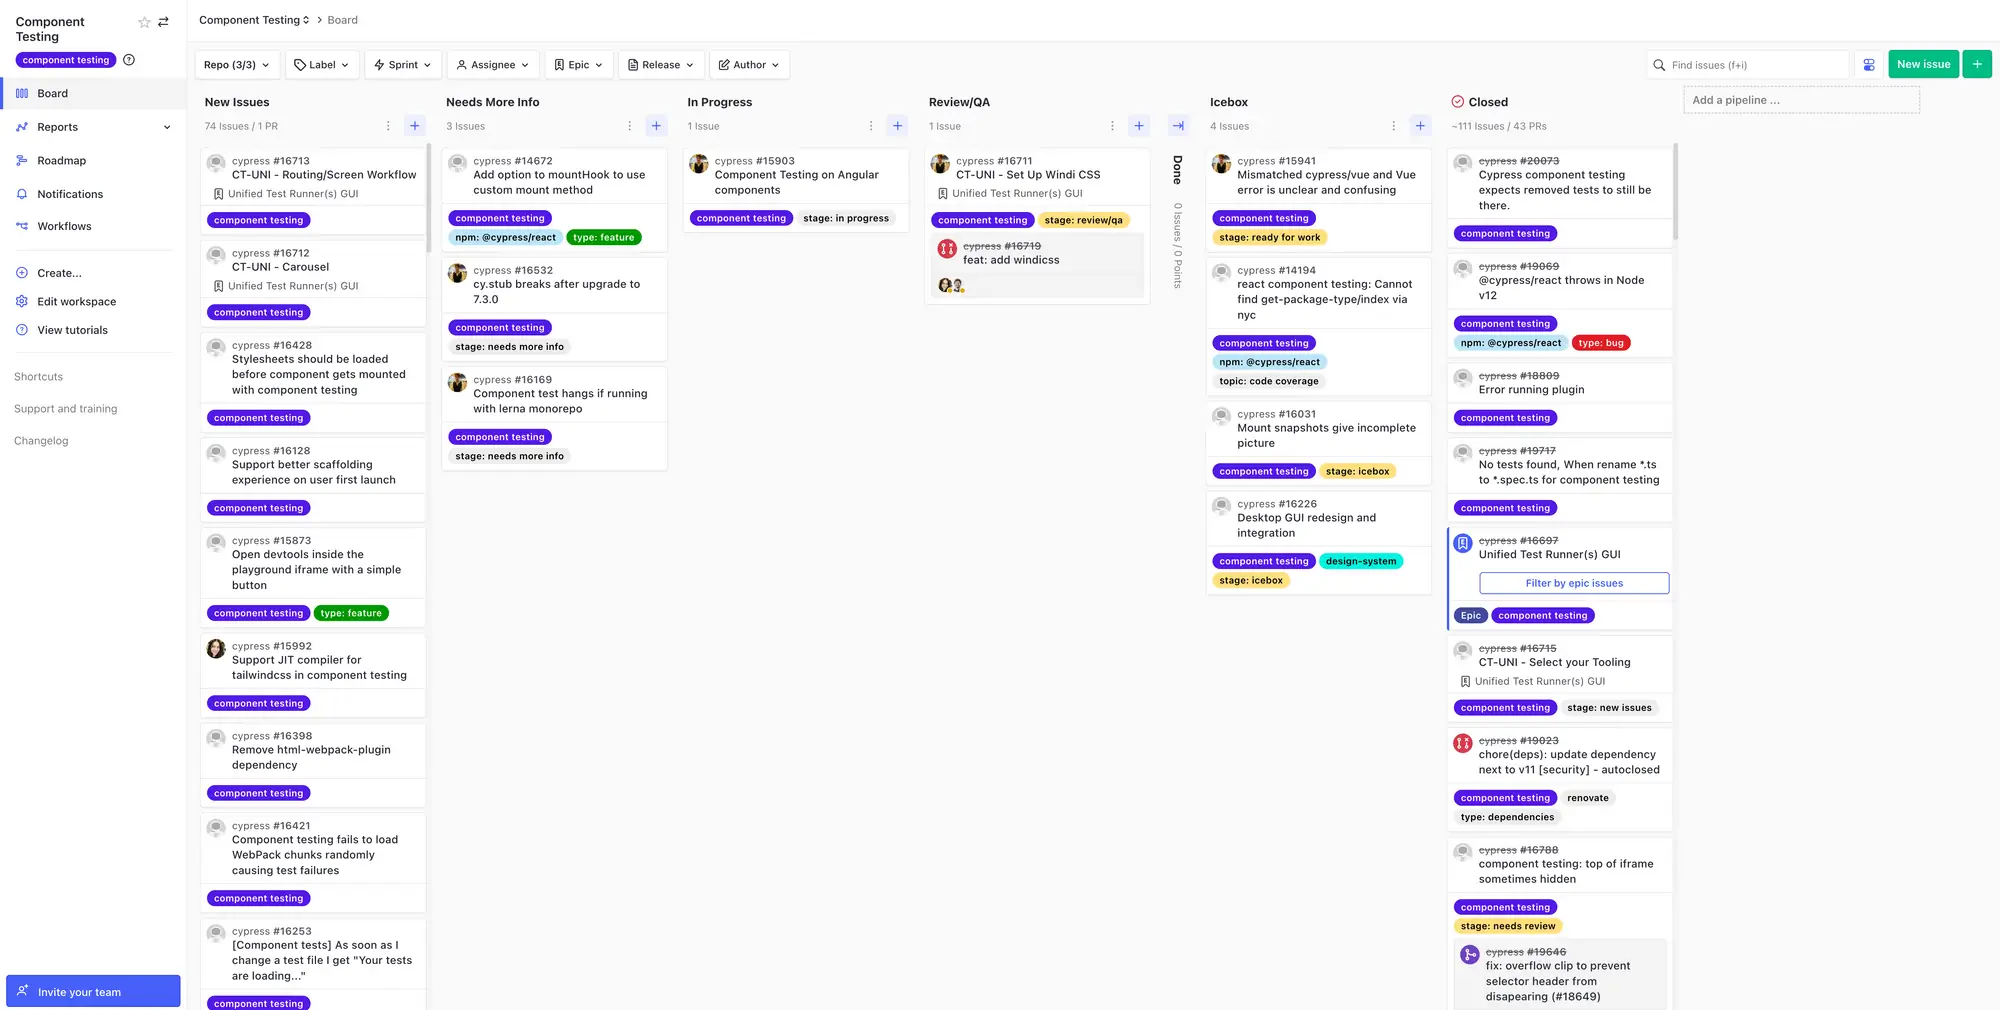Open the Repo (3/3) filter dropdown
Screen dimensions: 2000x1010
click(237, 65)
